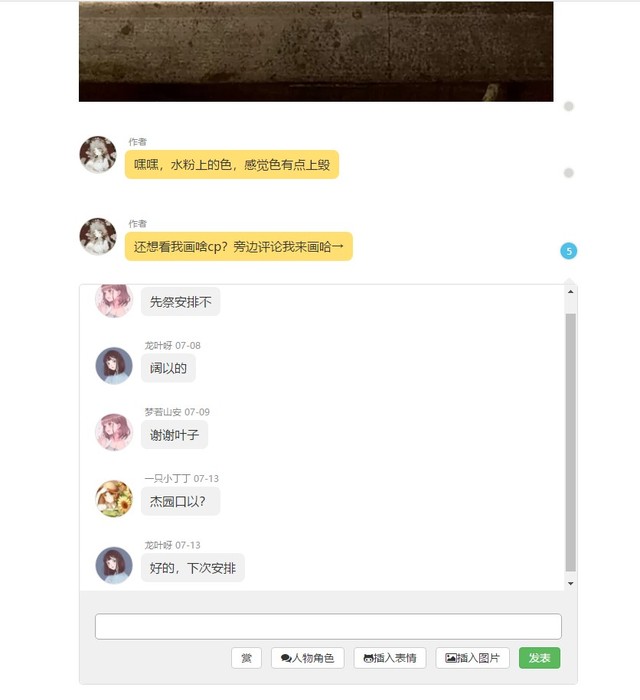The height and width of the screenshot is (700, 640).
Task: Click the username 一只小丁丁 07-13
Action: [x=181, y=479]
